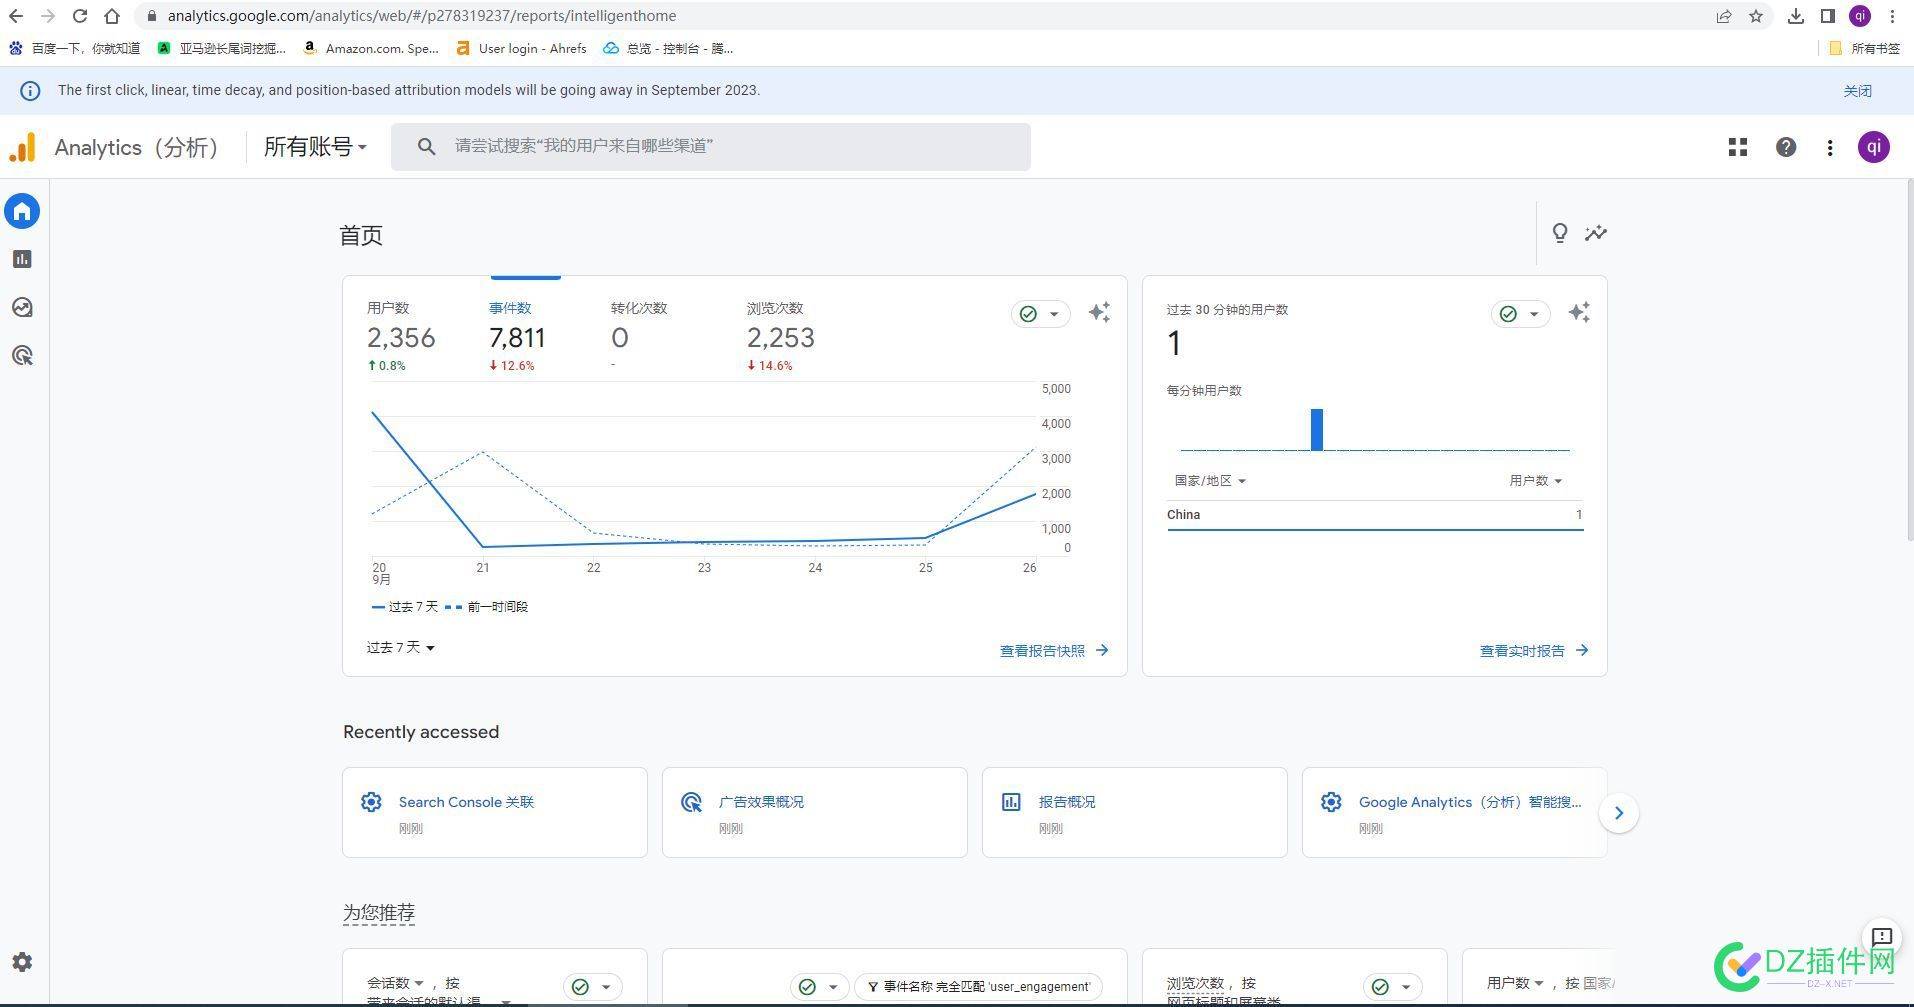Click the sparkle insights icon on realtime card

click(1579, 312)
